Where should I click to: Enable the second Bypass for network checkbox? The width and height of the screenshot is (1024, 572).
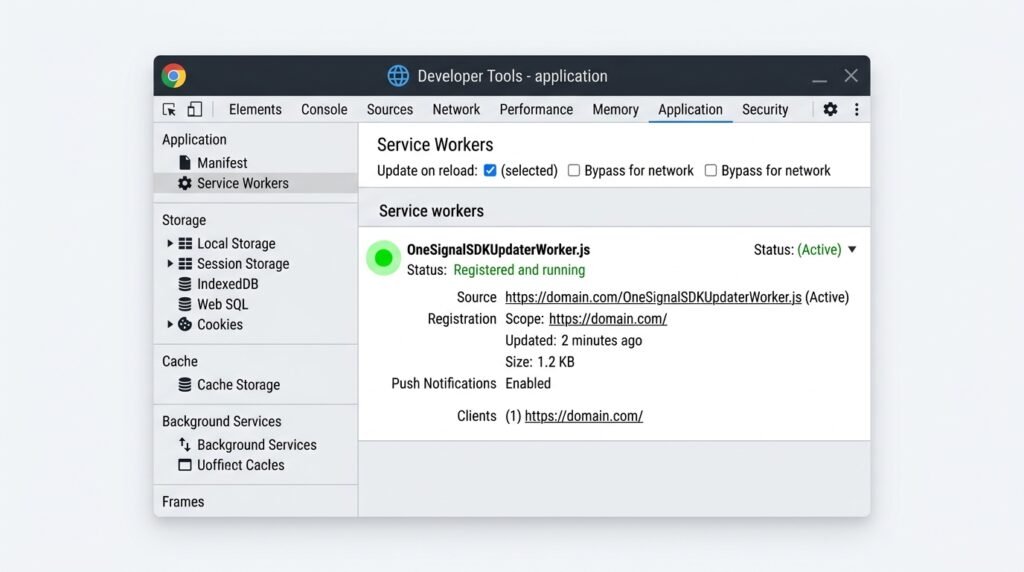click(x=711, y=170)
